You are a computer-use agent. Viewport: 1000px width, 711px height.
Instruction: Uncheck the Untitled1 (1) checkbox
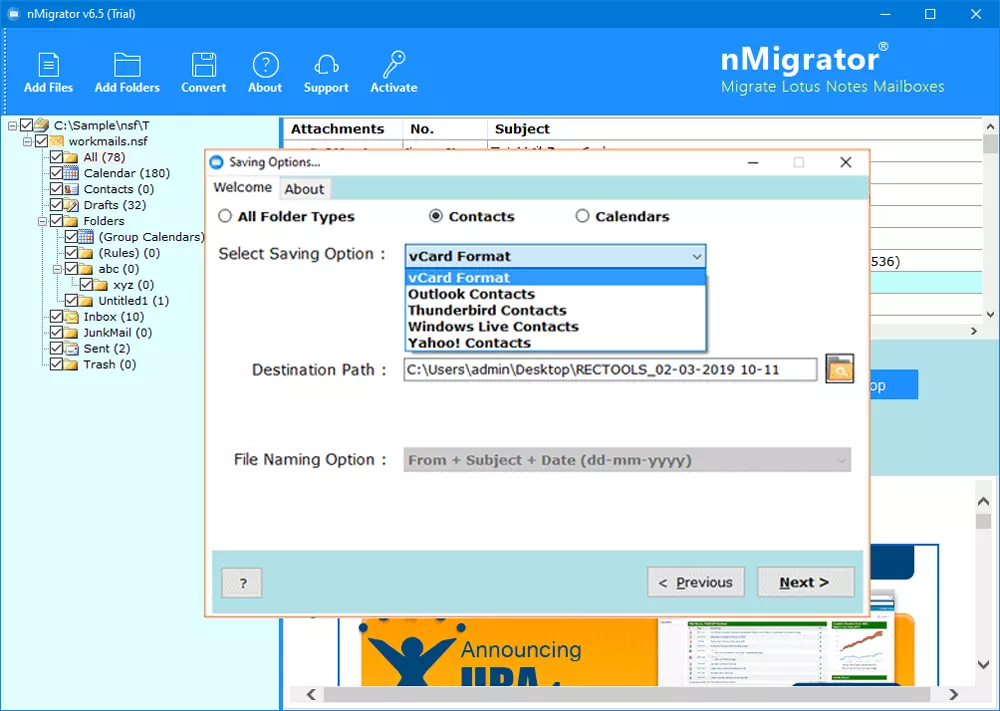coord(71,300)
